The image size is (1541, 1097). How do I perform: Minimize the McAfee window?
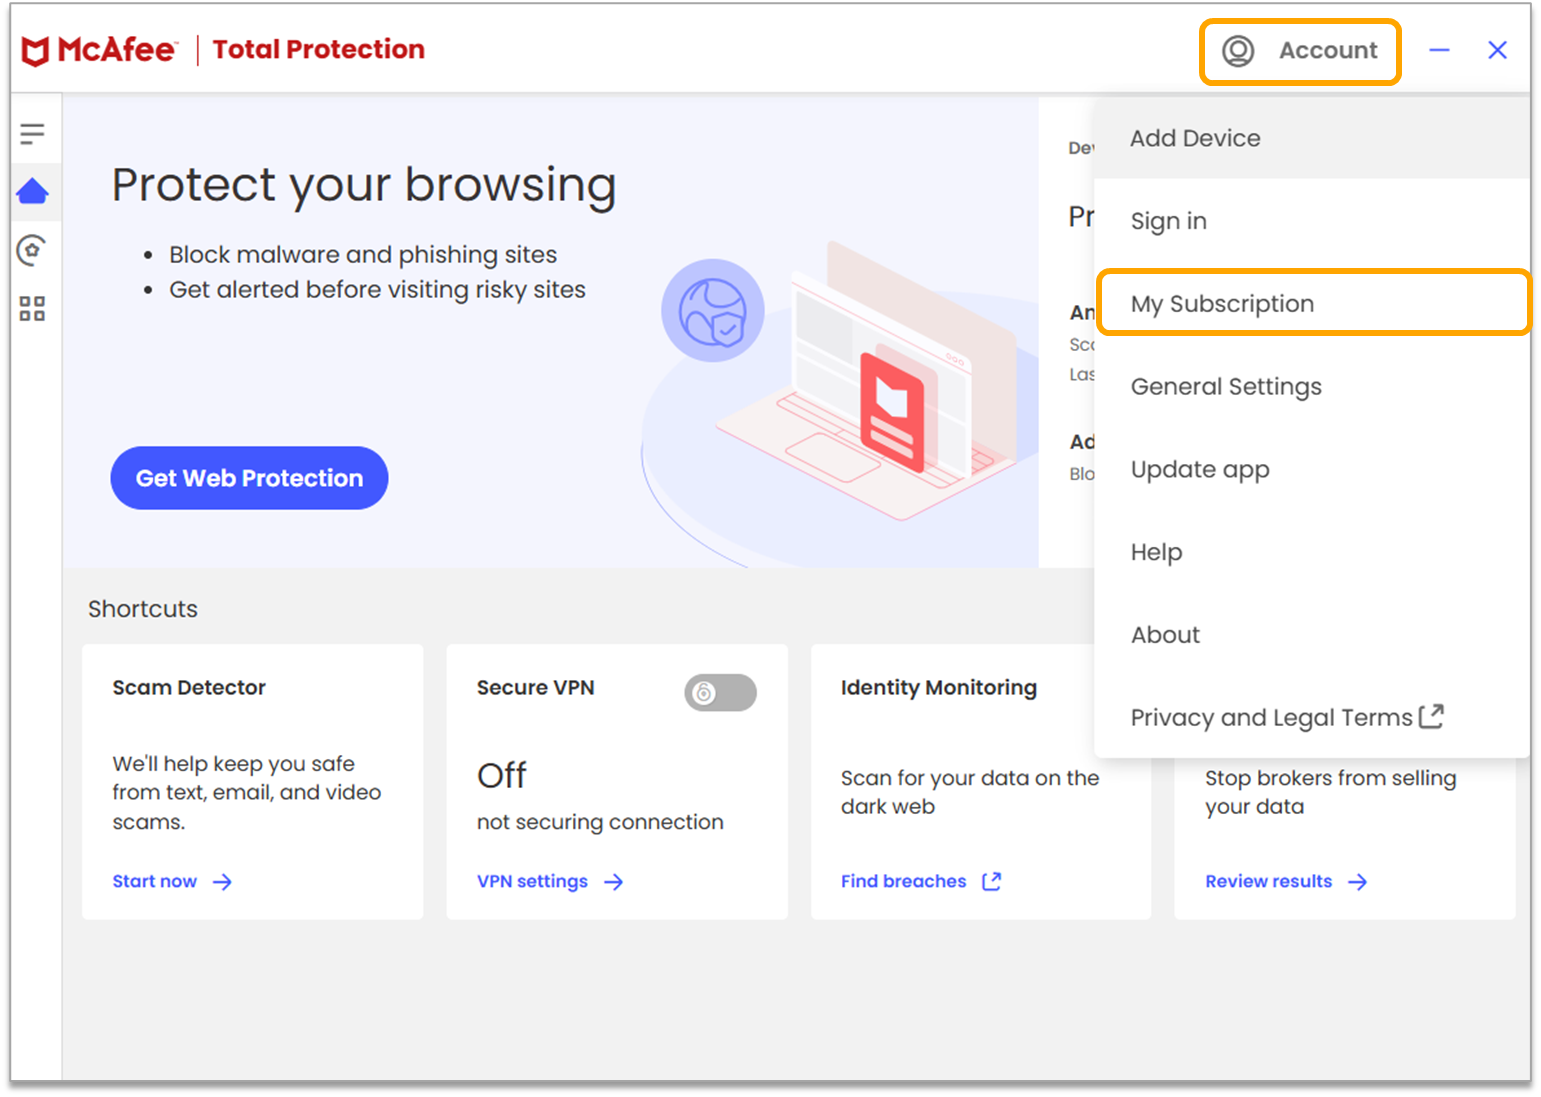coord(1439,51)
